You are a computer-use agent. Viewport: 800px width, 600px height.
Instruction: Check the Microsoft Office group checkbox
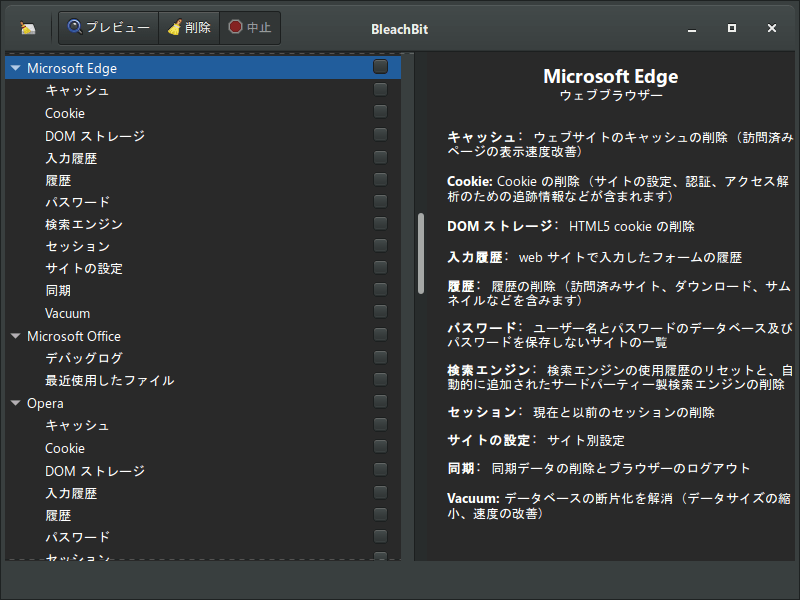click(x=380, y=335)
